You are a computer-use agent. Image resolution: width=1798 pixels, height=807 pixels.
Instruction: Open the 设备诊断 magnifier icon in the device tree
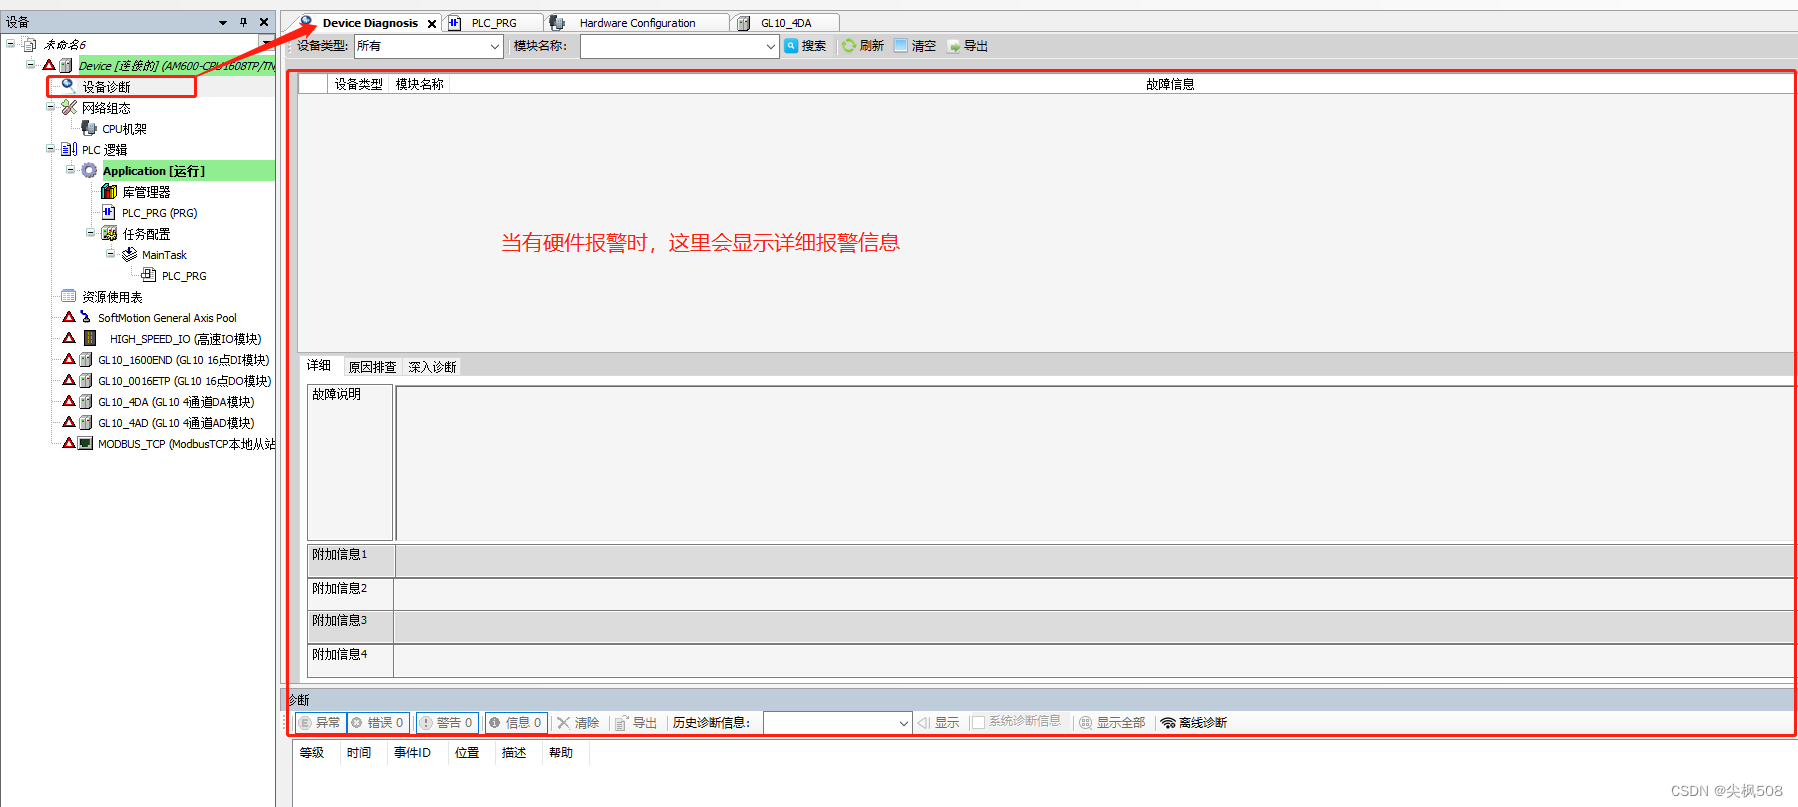tap(68, 86)
